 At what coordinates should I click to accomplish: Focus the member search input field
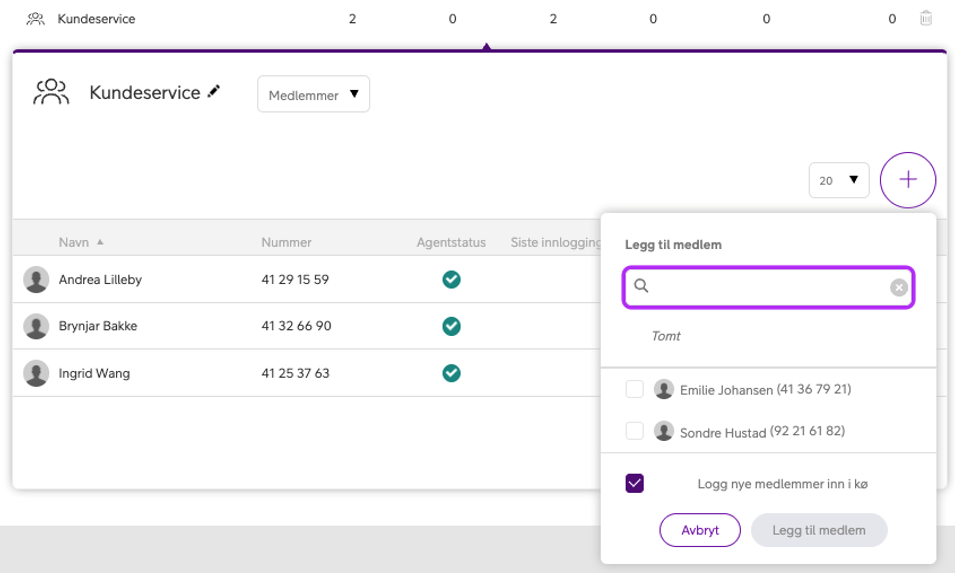click(767, 287)
